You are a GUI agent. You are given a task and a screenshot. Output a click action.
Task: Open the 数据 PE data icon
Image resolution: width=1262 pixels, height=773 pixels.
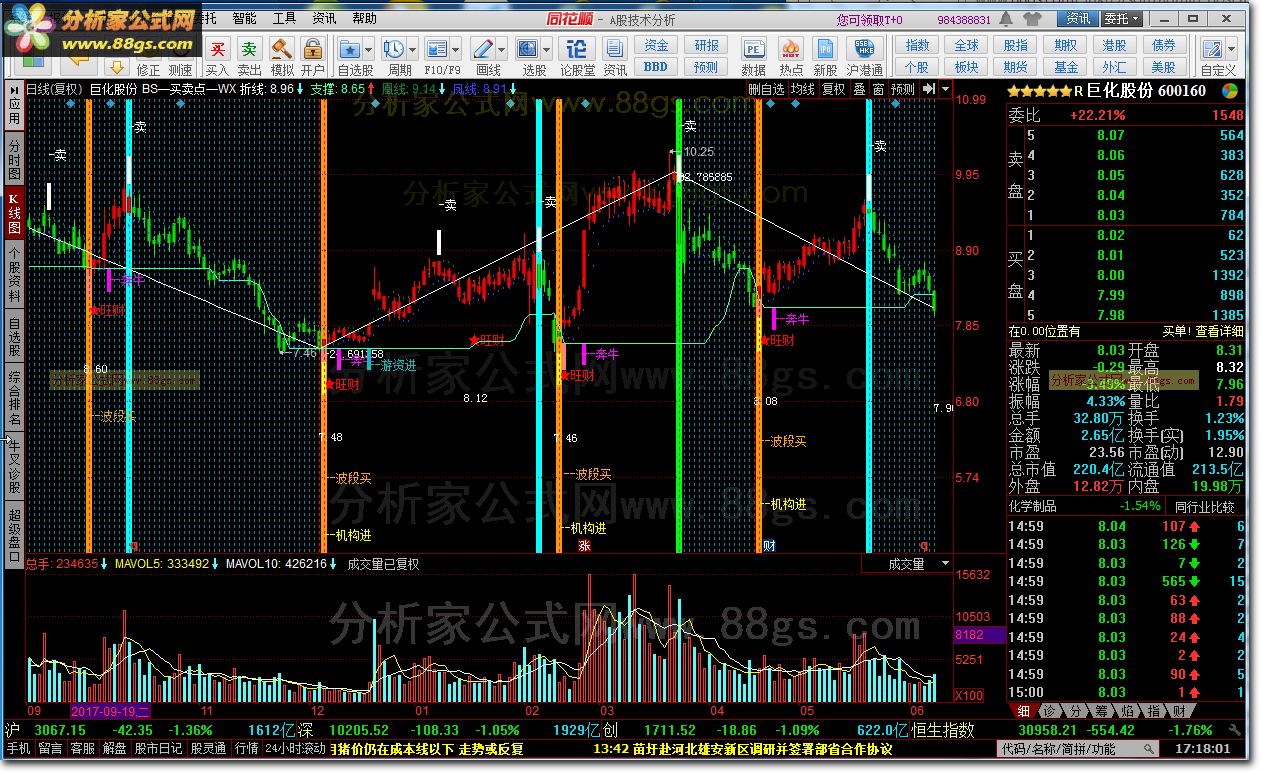(x=753, y=50)
